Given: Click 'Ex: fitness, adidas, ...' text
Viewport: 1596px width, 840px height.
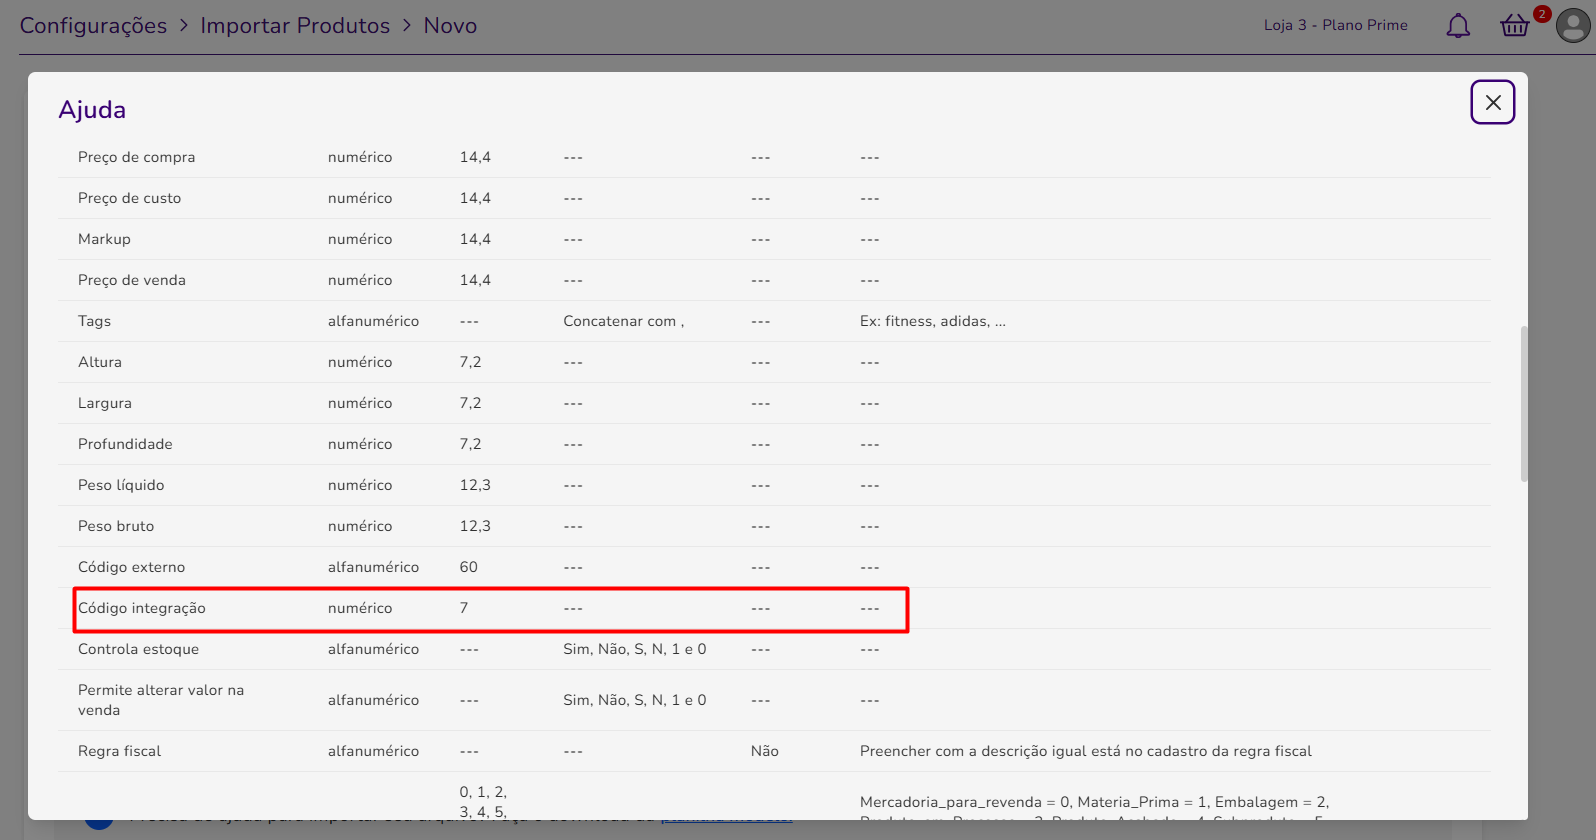Looking at the screenshot, I should coord(933,321).
